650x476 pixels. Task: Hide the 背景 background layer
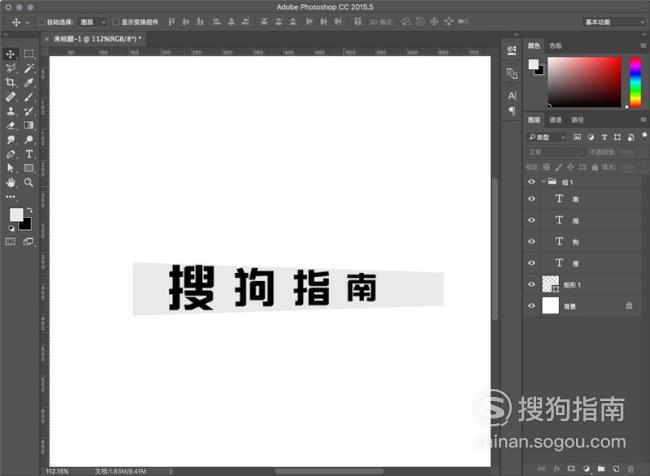[531, 306]
